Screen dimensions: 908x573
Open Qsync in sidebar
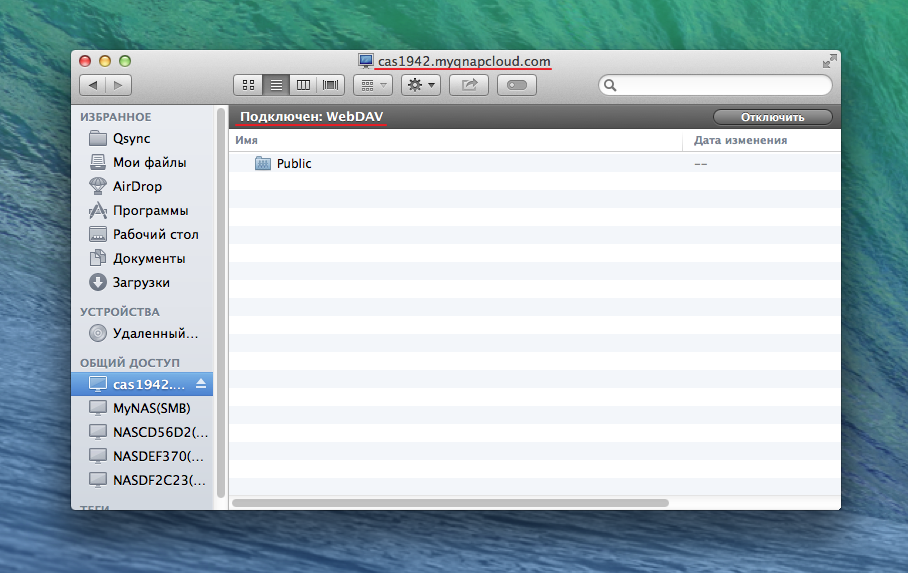click(142, 138)
